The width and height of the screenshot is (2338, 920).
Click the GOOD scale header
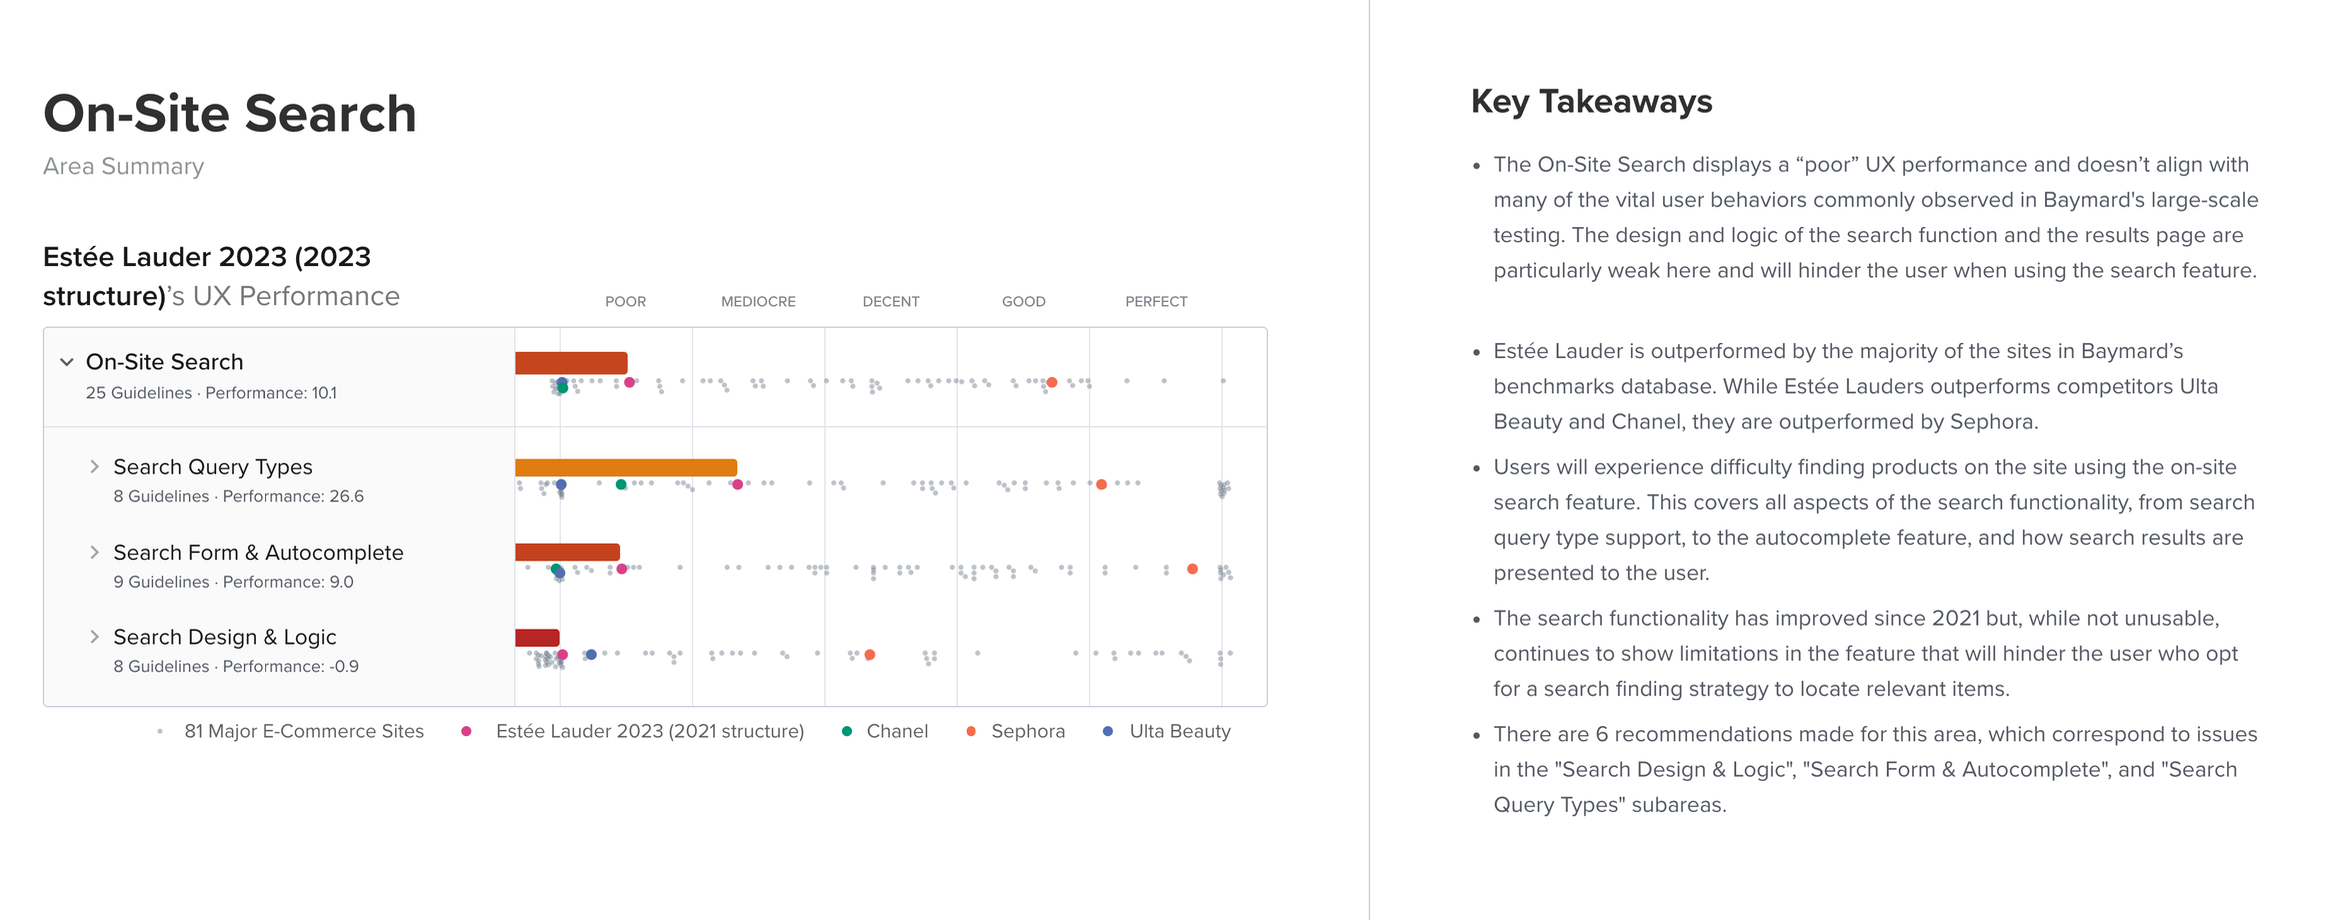(1024, 301)
